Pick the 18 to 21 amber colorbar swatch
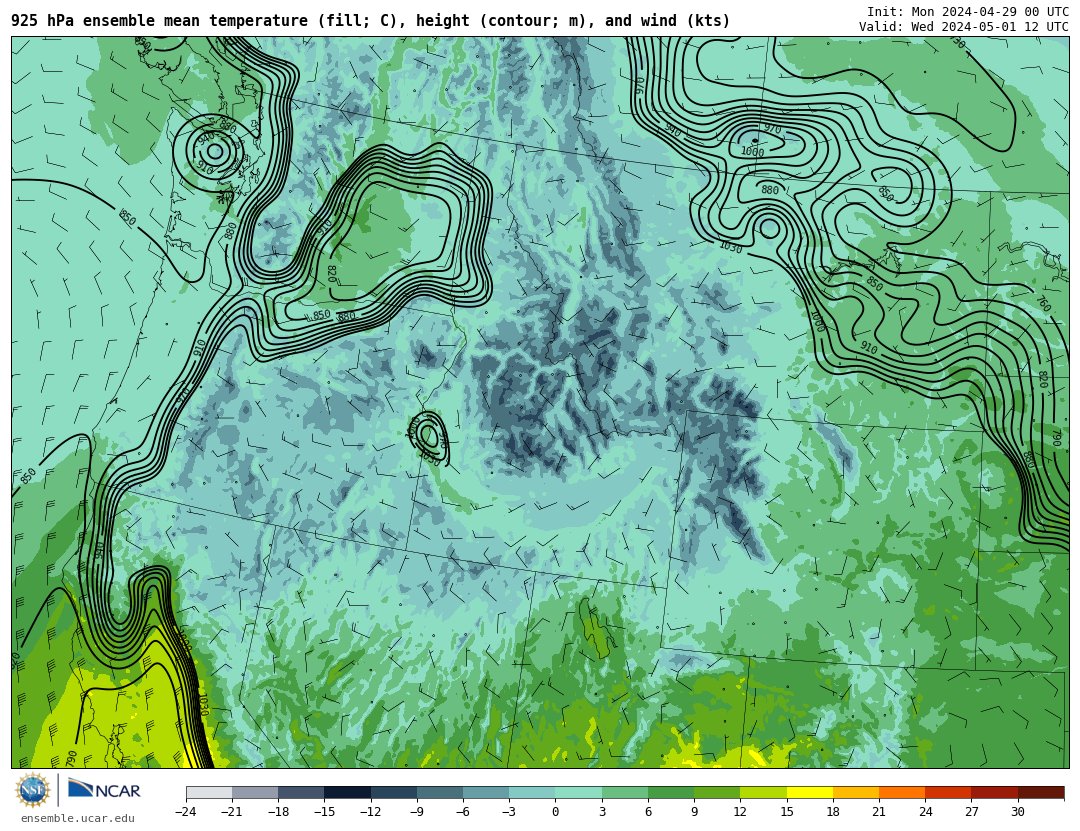Screen dimensions: 1080x831 tap(855, 792)
